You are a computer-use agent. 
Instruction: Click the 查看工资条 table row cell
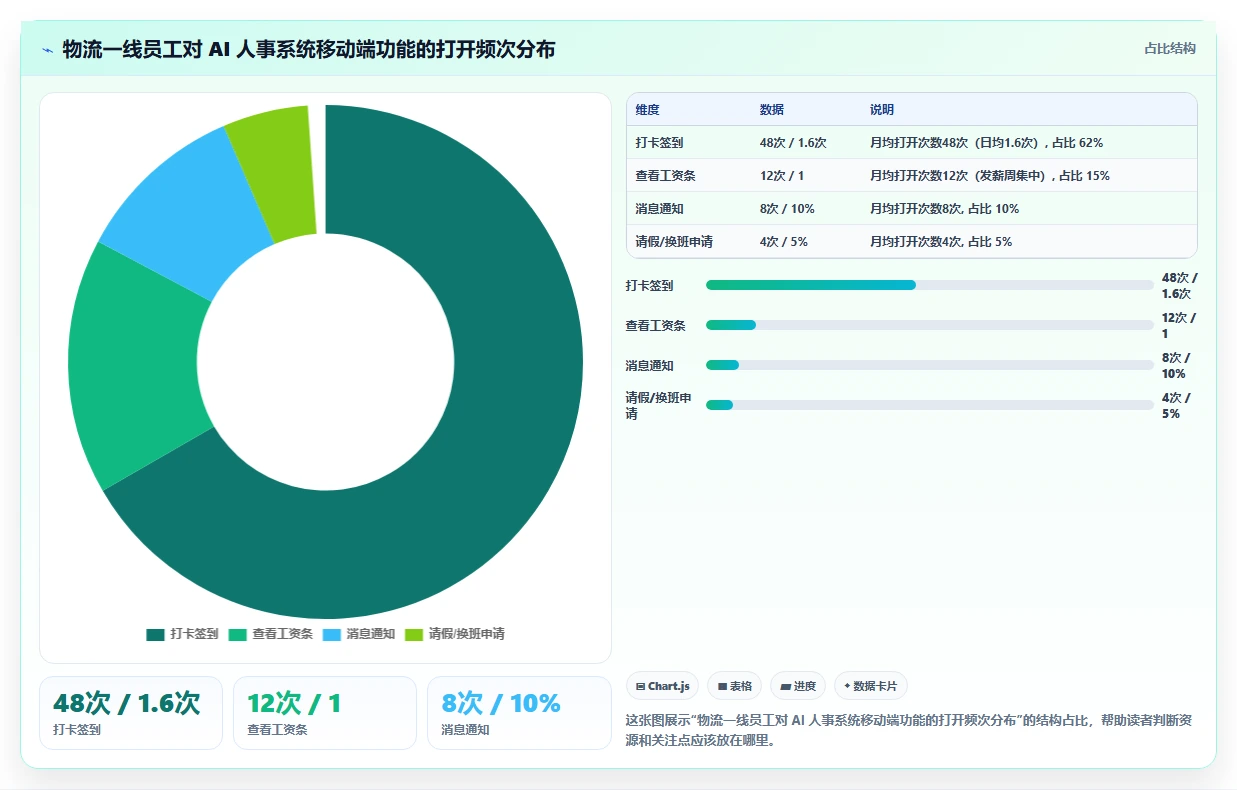[665, 176]
